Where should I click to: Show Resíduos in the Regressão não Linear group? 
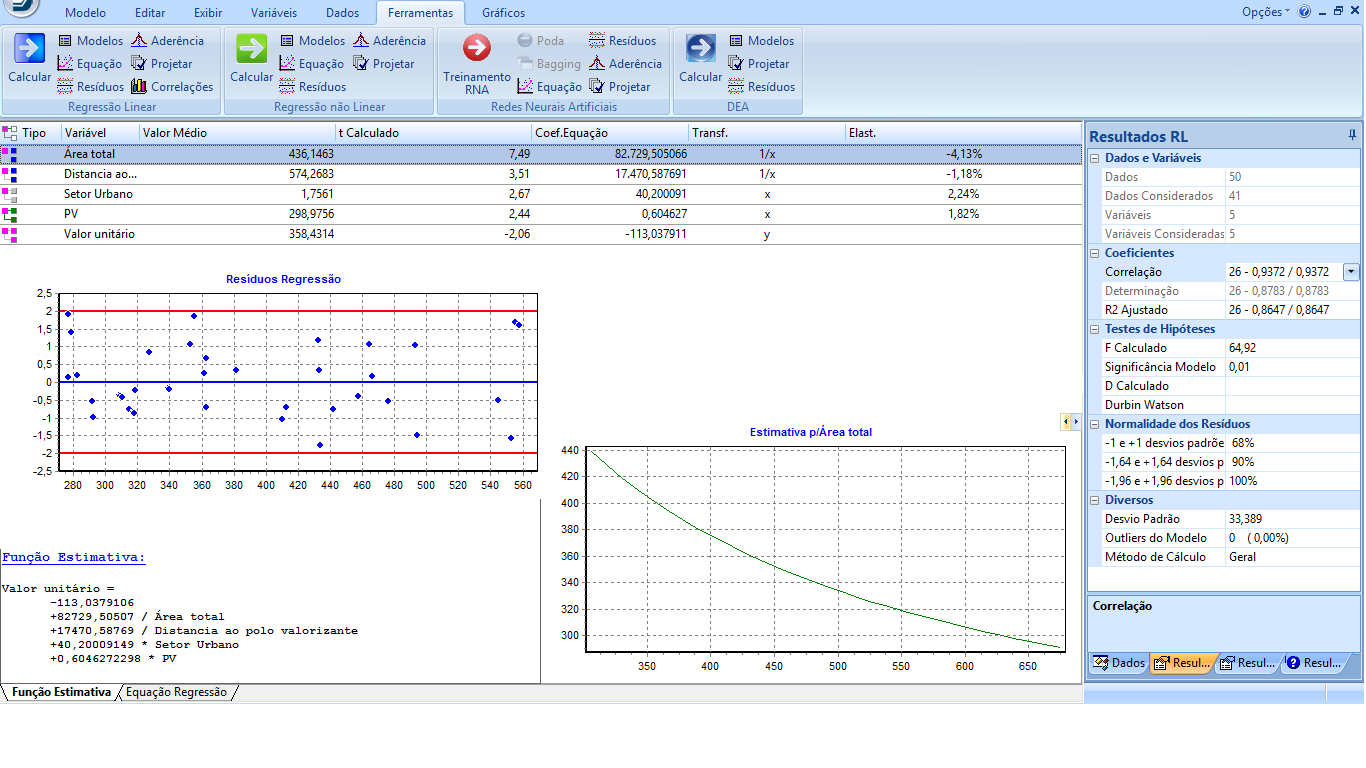(x=312, y=87)
